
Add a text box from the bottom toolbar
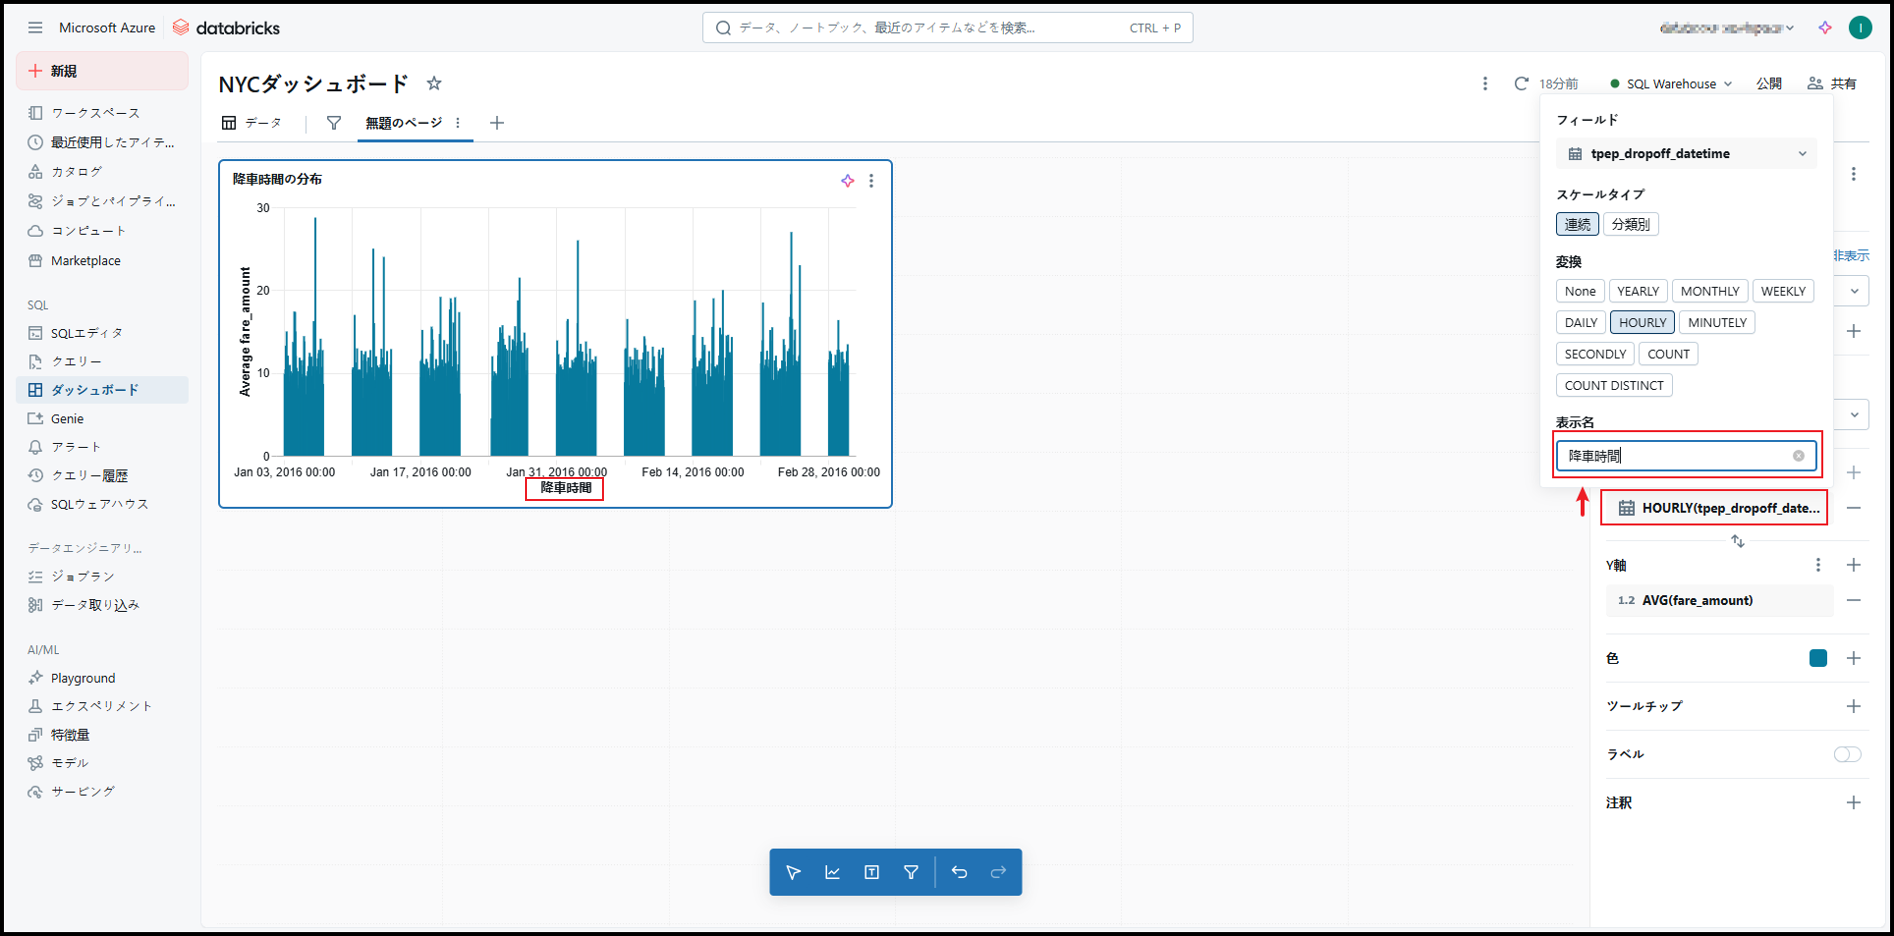(x=872, y=872)
